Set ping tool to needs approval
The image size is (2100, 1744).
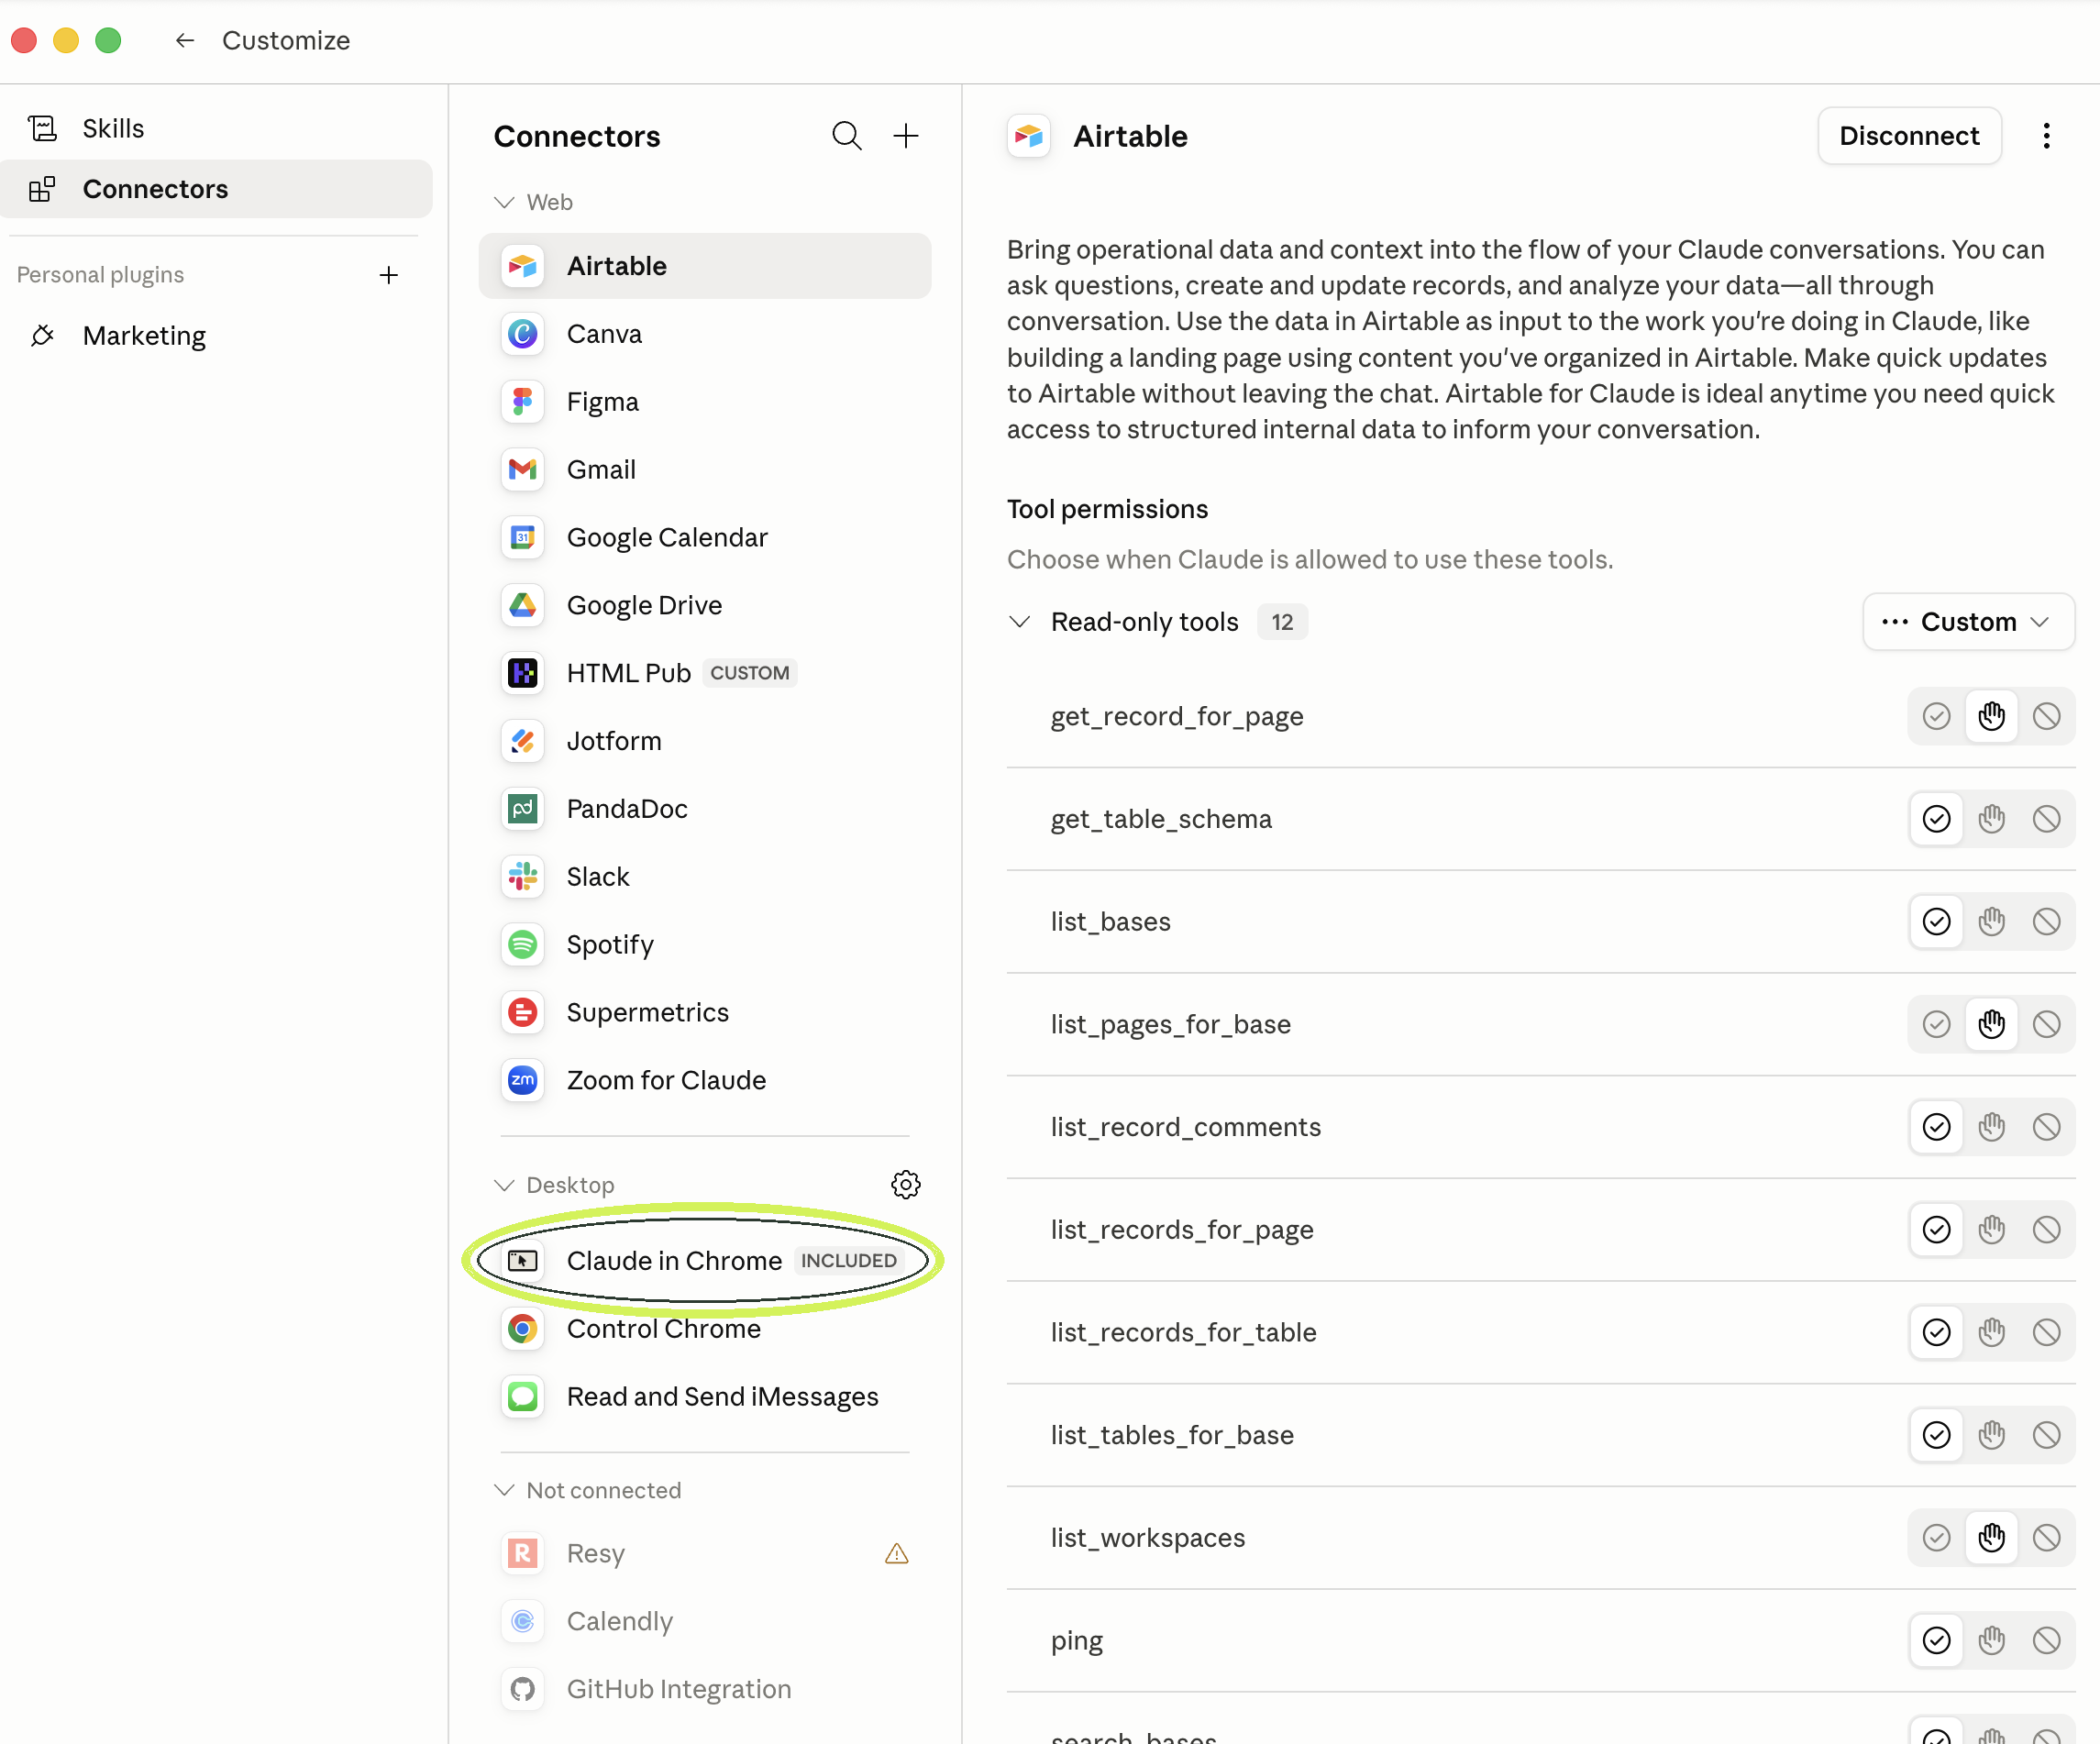click(x=1991, y=1640)
